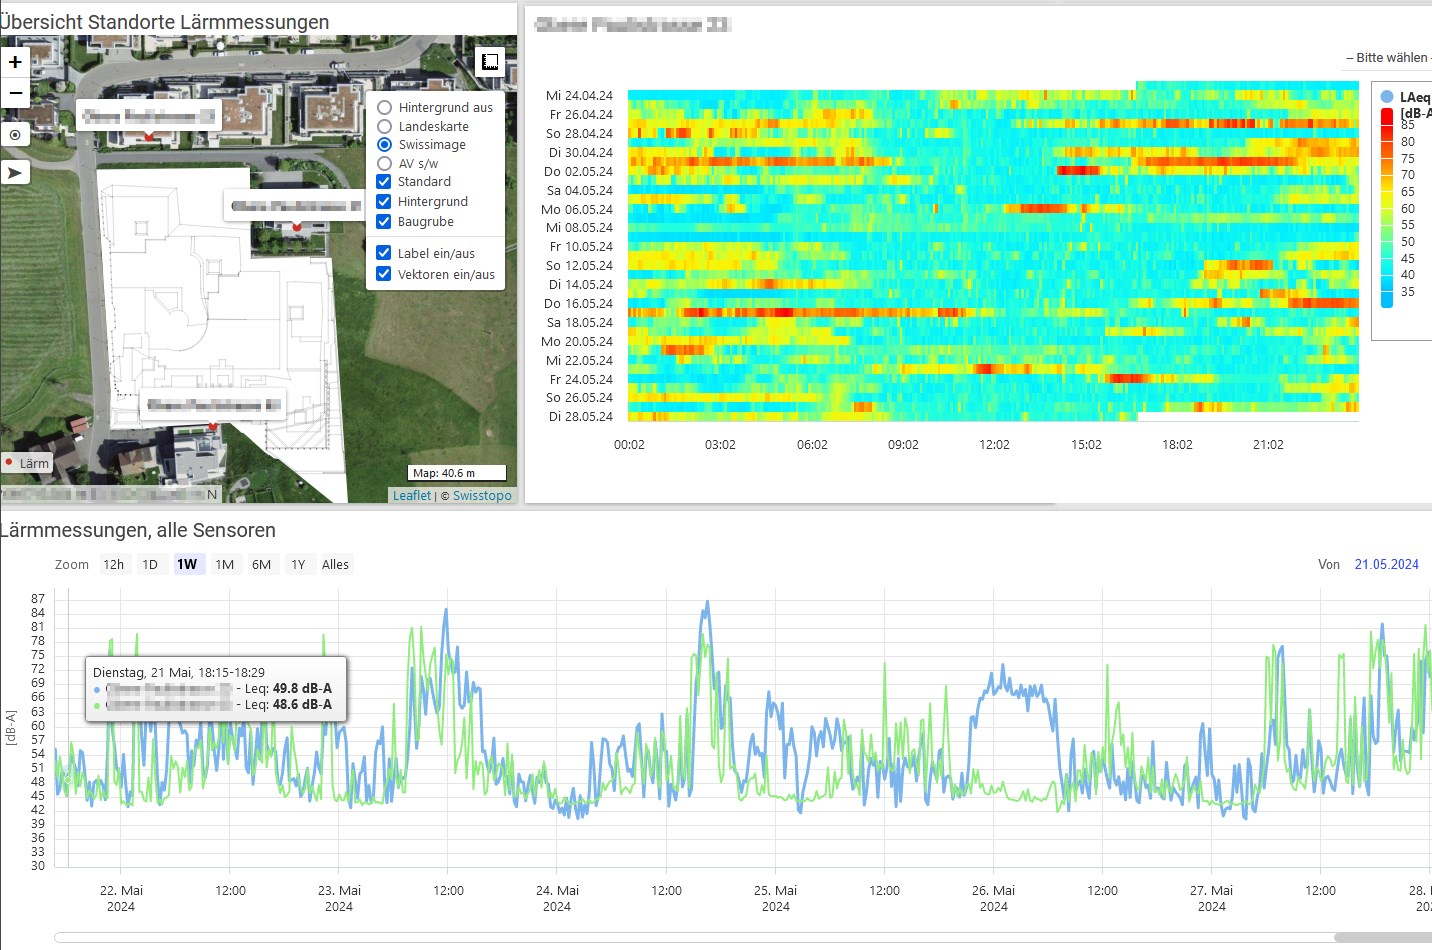Set chart zoom to 12h

point(114,564)
